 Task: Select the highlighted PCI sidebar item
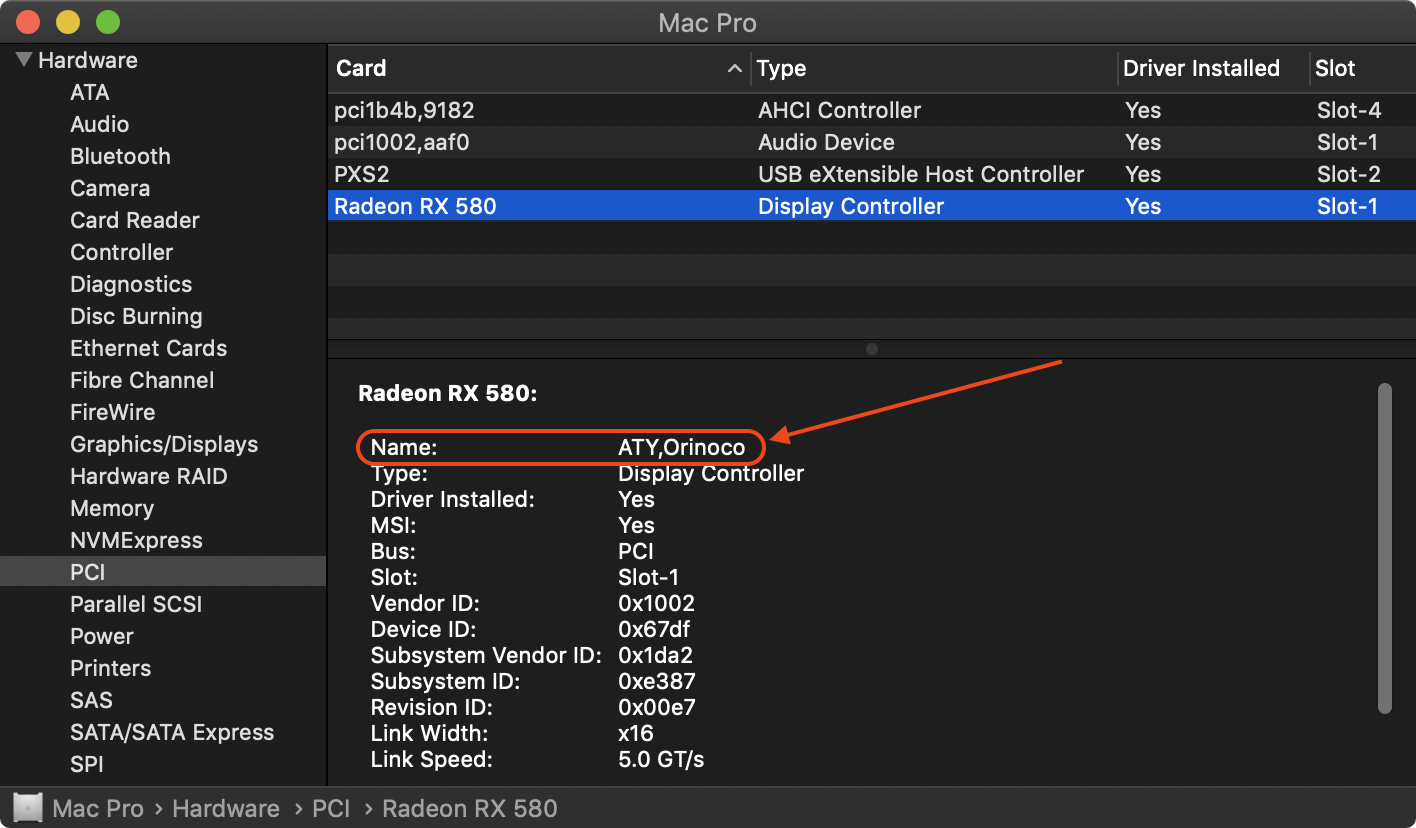coord(163,572)
